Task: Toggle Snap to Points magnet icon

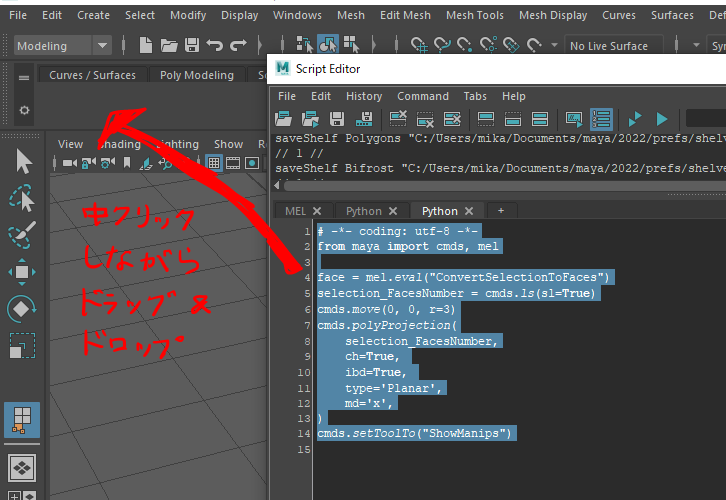Action: (x=464, y=45)
